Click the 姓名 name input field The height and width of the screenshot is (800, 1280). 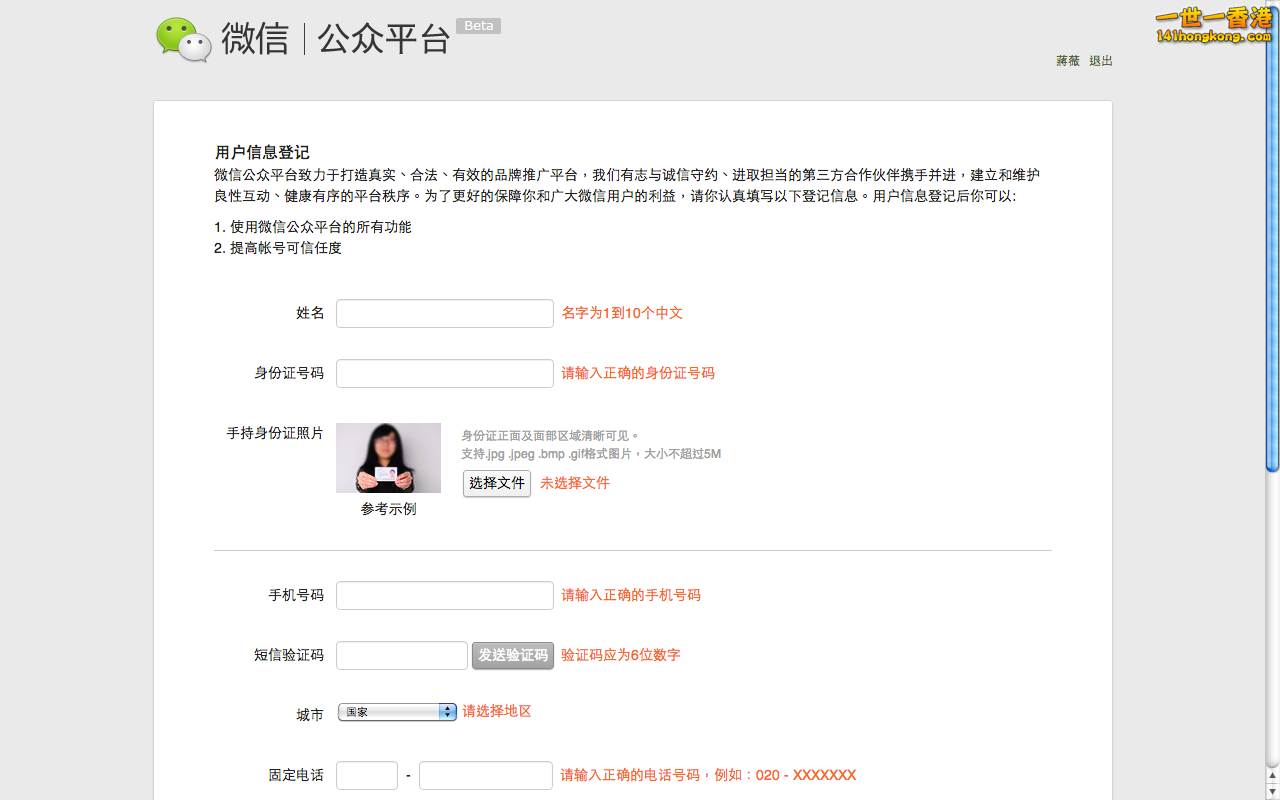point(444,313)
